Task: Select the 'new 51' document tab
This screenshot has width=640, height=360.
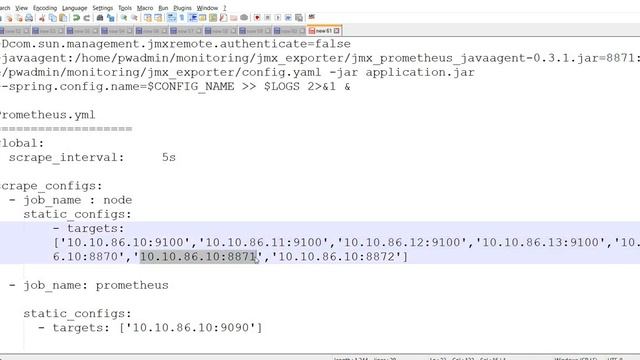Action: pyautogui.click(x=324, y=31)
